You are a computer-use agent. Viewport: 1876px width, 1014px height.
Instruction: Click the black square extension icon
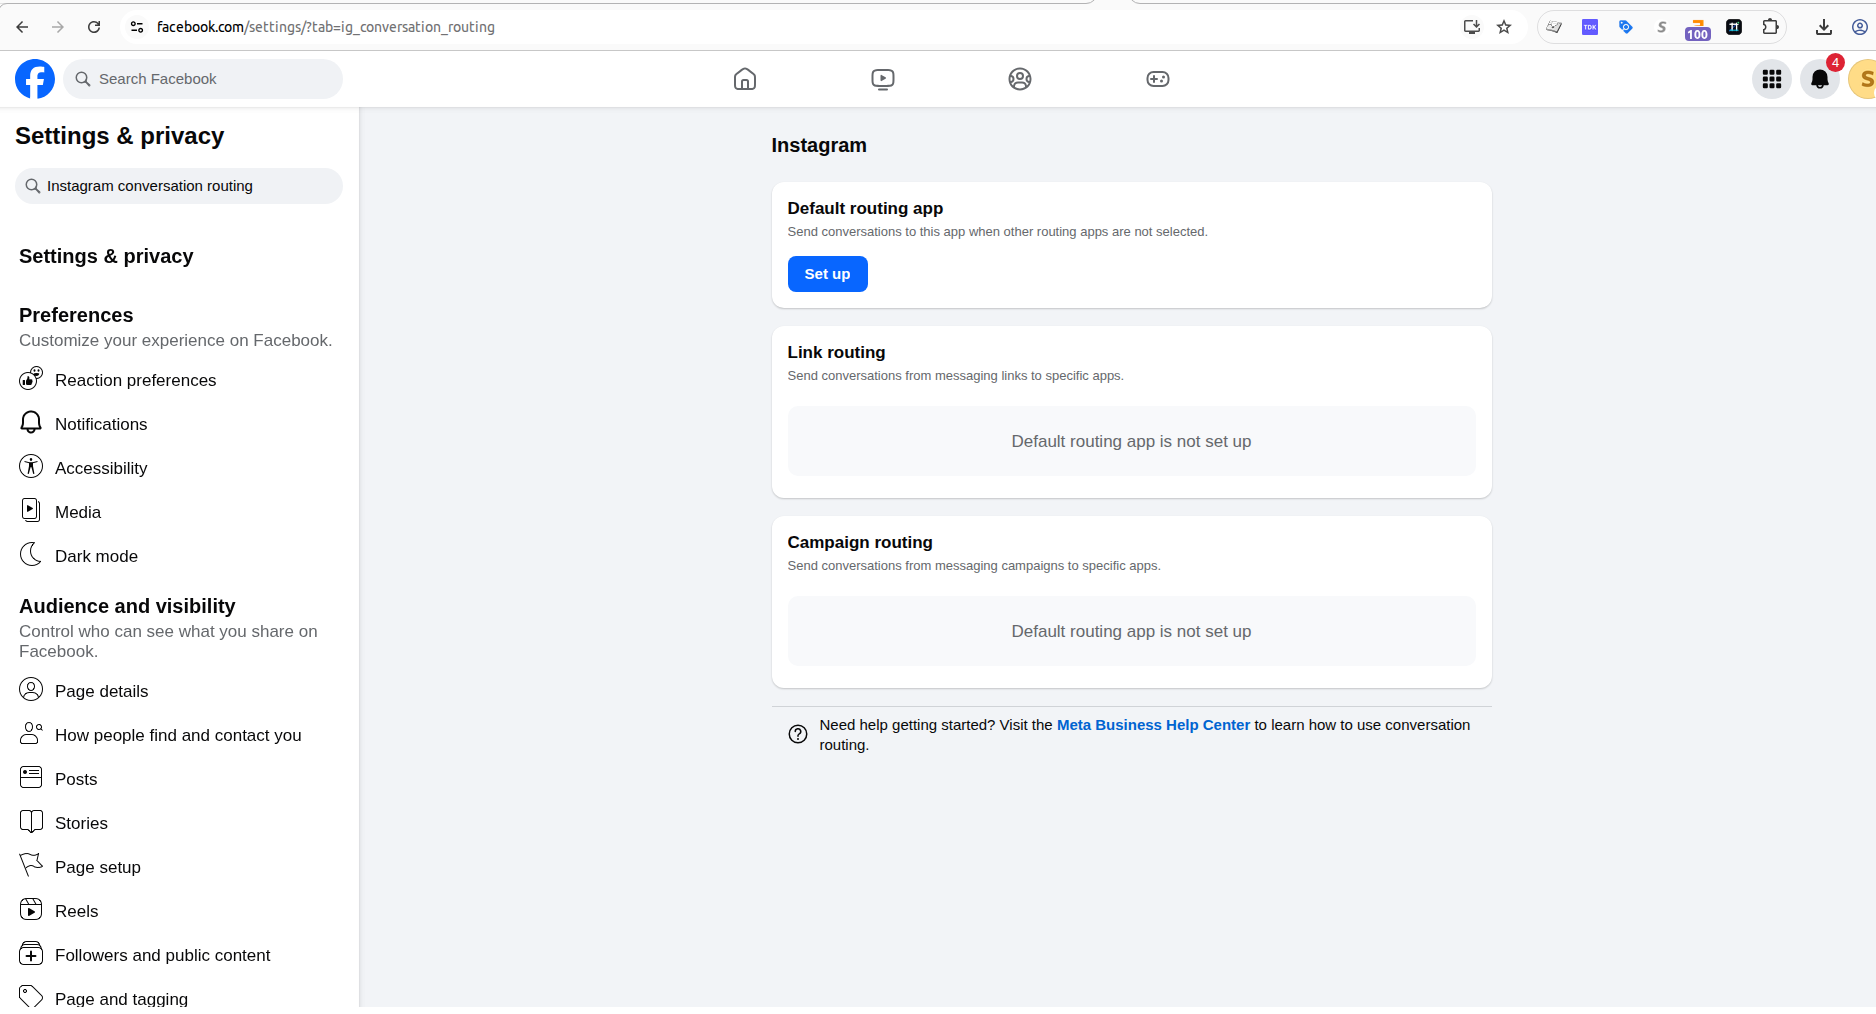pos(1734,27)
